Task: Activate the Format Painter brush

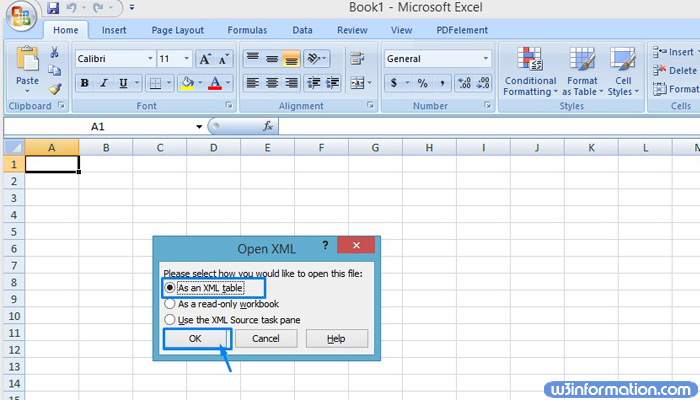Action: point(55,89)
